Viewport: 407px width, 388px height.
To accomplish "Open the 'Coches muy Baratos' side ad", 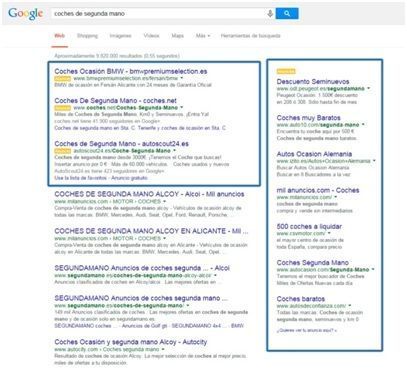I will coord(309,118).
